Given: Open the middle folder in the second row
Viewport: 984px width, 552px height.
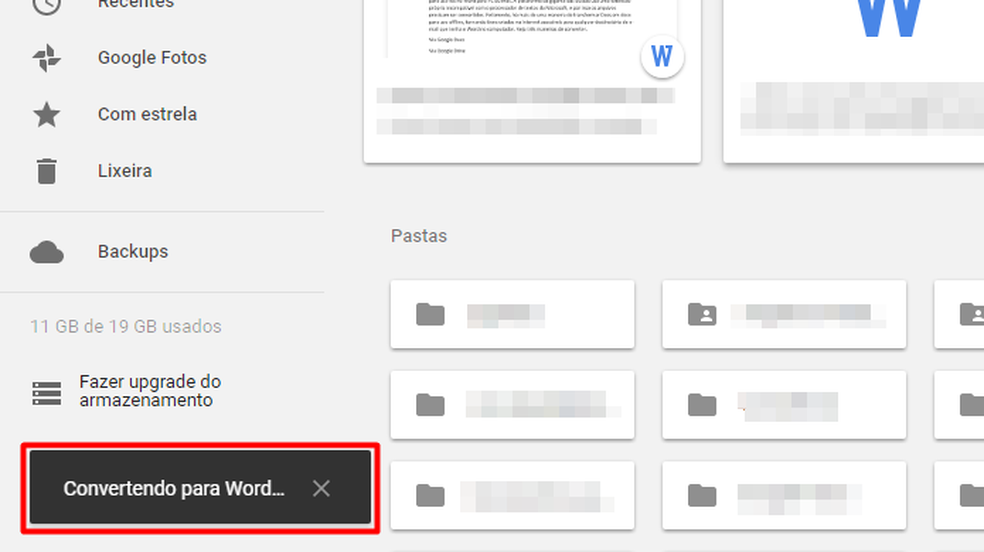Looking at the screenshot, I should [784, 405].
